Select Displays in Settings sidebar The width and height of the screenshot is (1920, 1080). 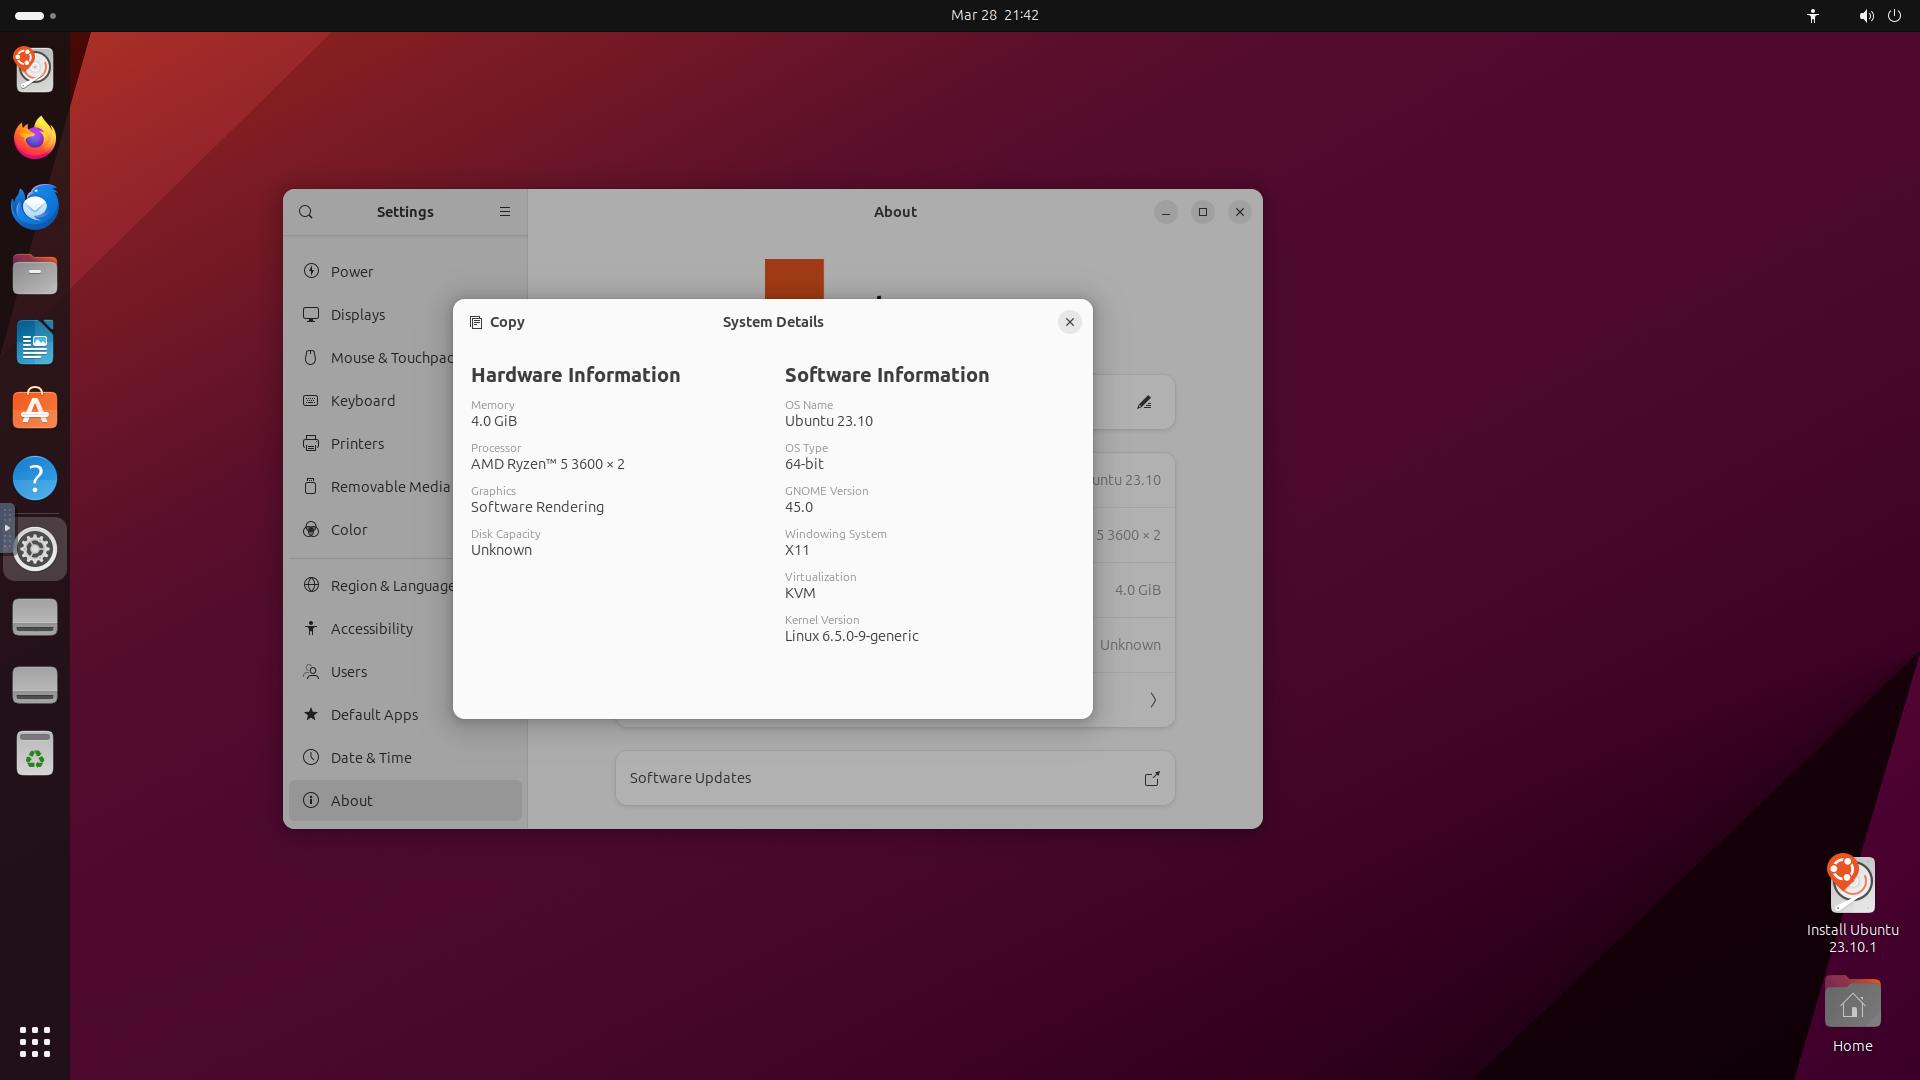point(405,315)
